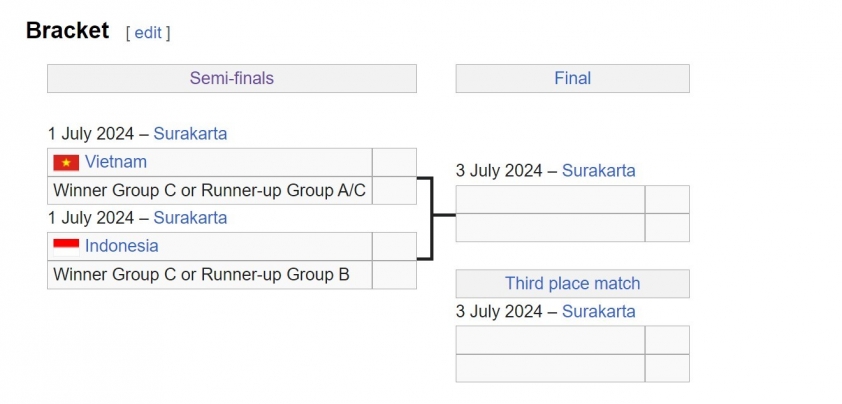Open the Indonesia team link
This screenshot has width=842, height=404.
pos(121,246)
